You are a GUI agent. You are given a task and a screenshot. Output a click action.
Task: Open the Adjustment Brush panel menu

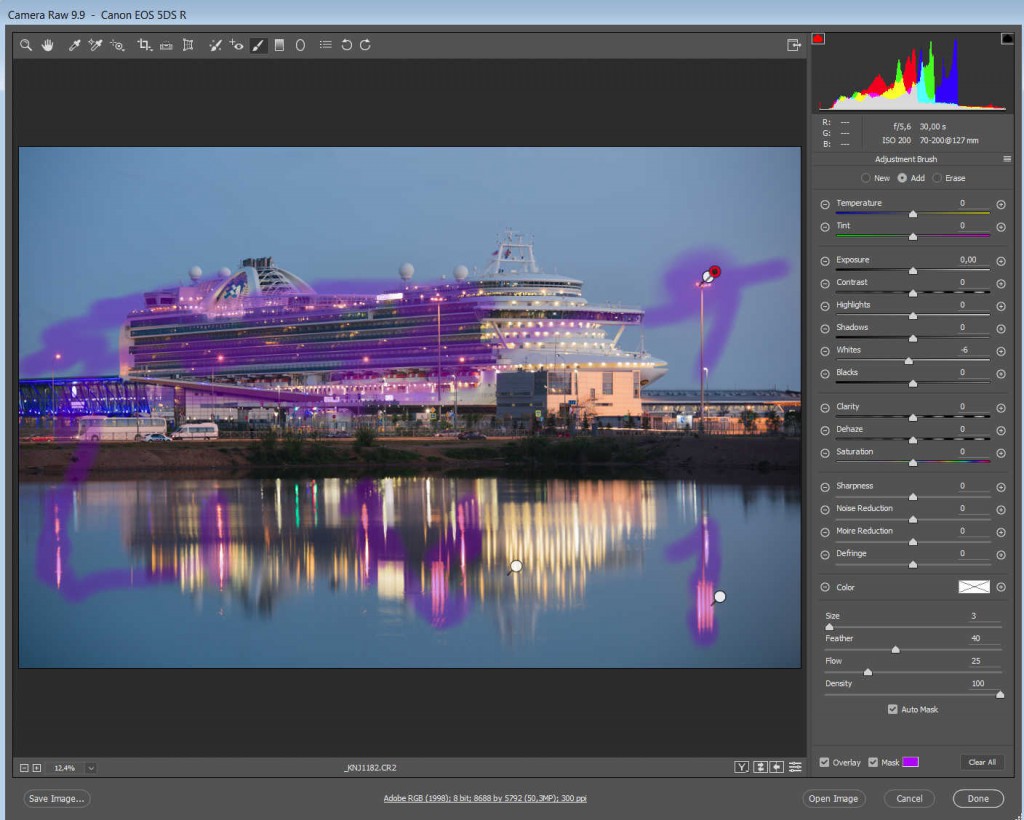1007,159
